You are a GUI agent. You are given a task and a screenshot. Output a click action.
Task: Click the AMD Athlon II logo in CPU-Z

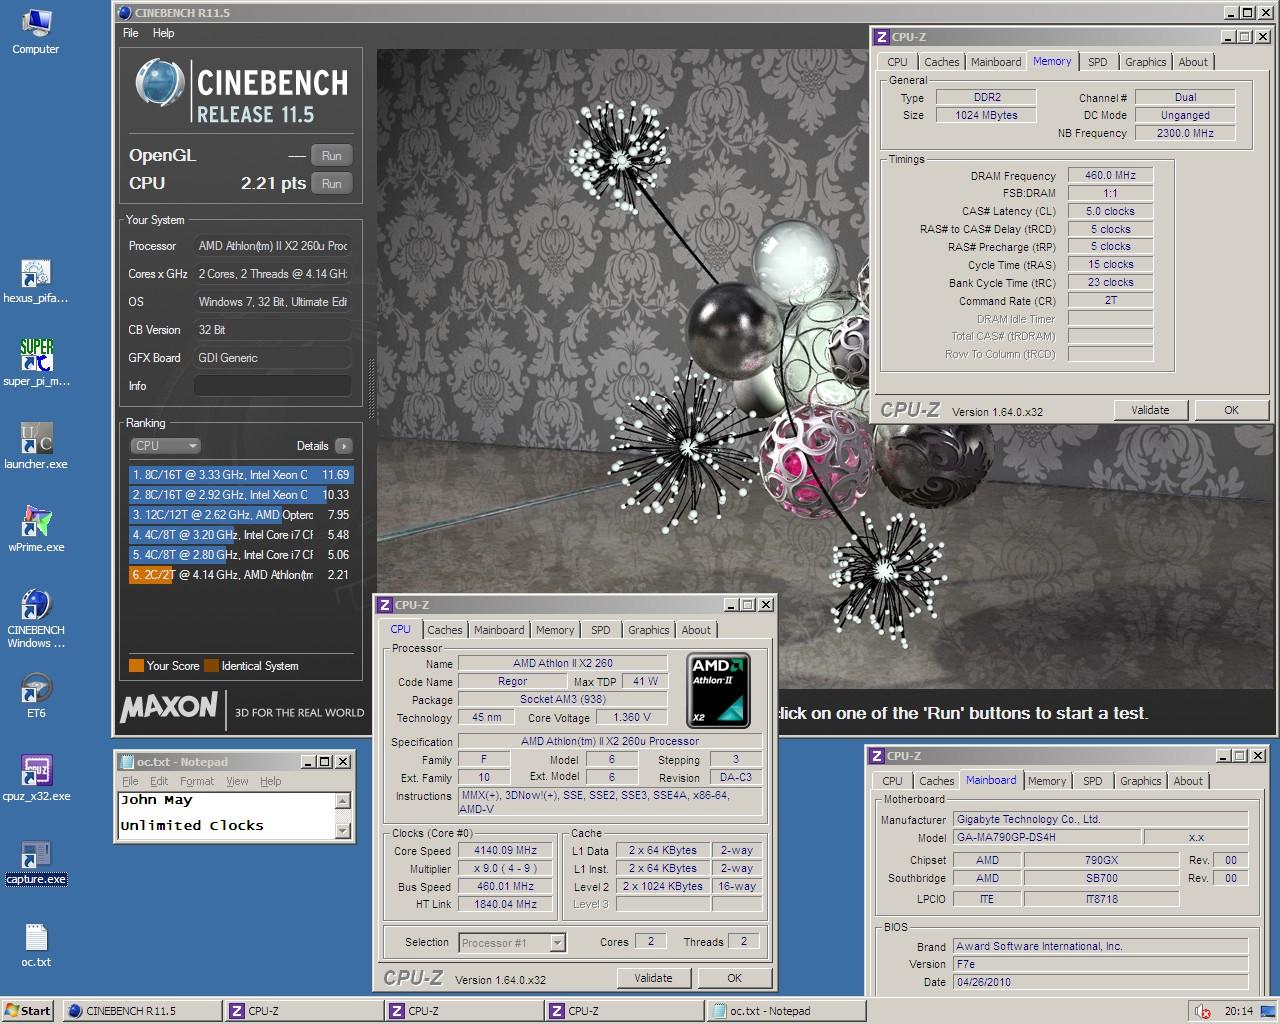718,690
